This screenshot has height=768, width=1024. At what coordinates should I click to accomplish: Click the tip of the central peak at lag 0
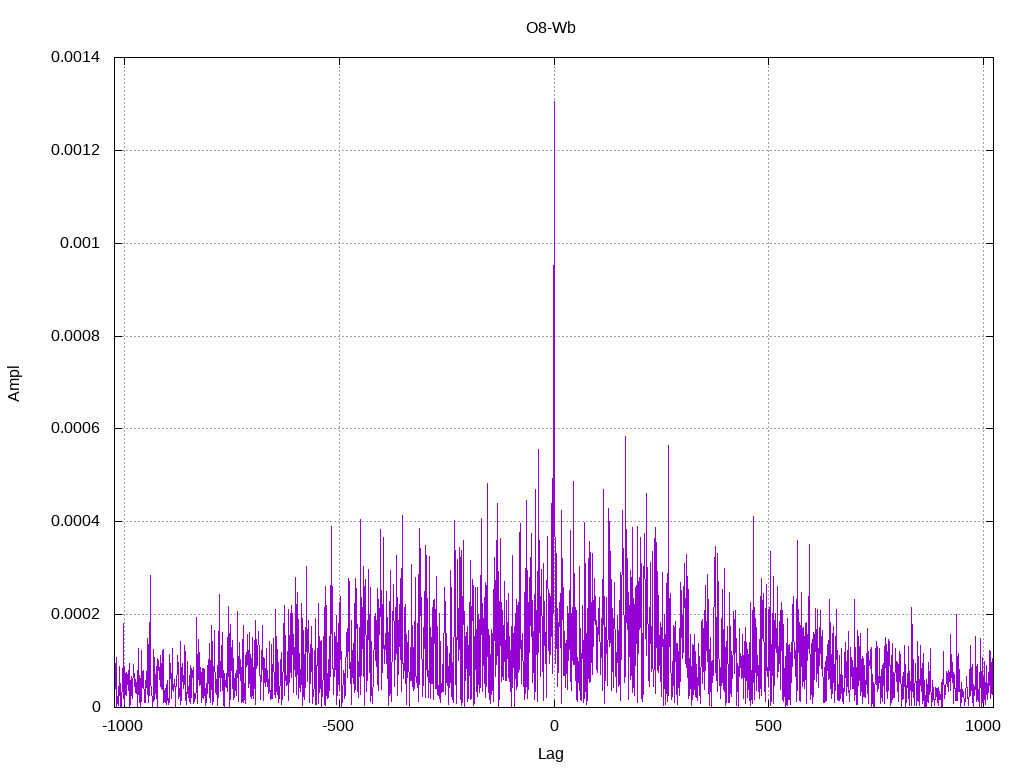point(554,102)
